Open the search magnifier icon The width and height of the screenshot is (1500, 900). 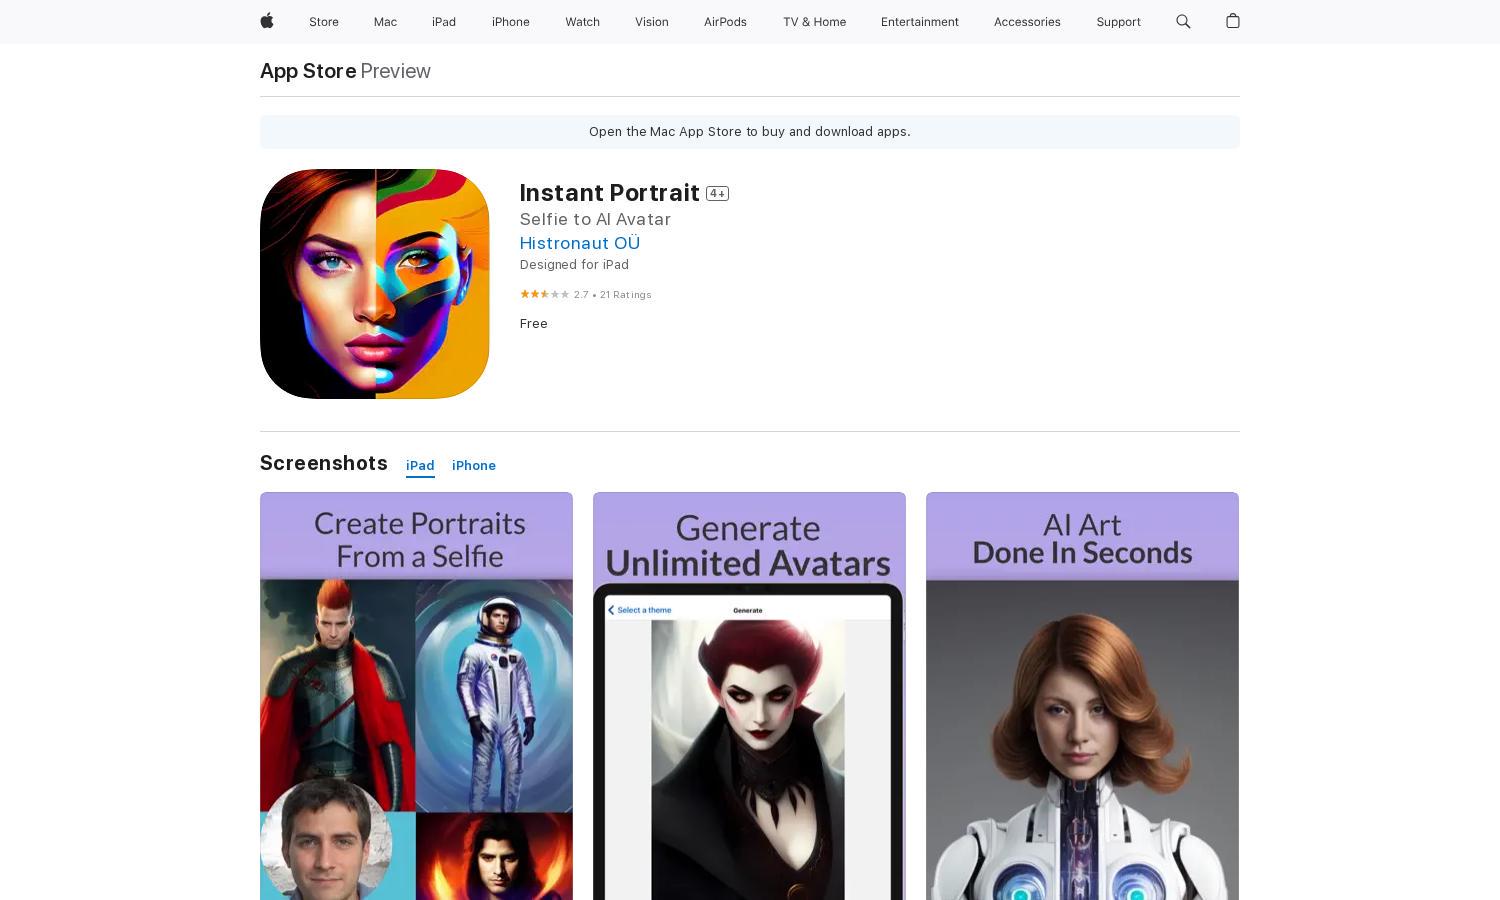pyautogui.click(x=1183, y=21)
